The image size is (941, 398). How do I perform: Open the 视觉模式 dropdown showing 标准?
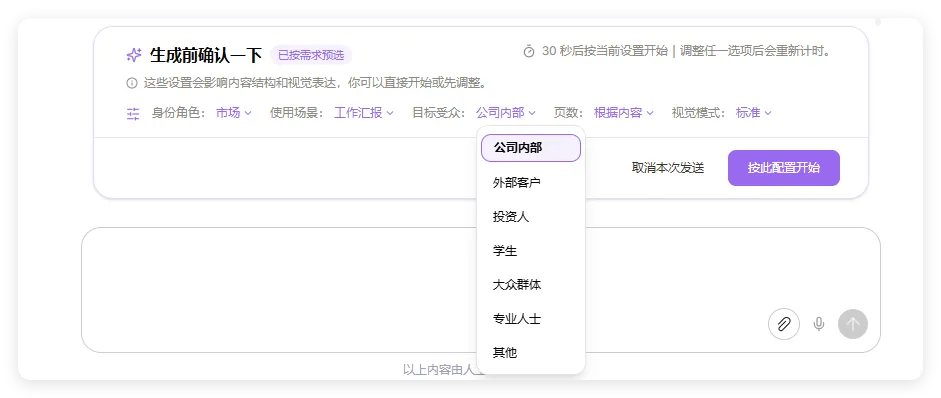point(754,112)
